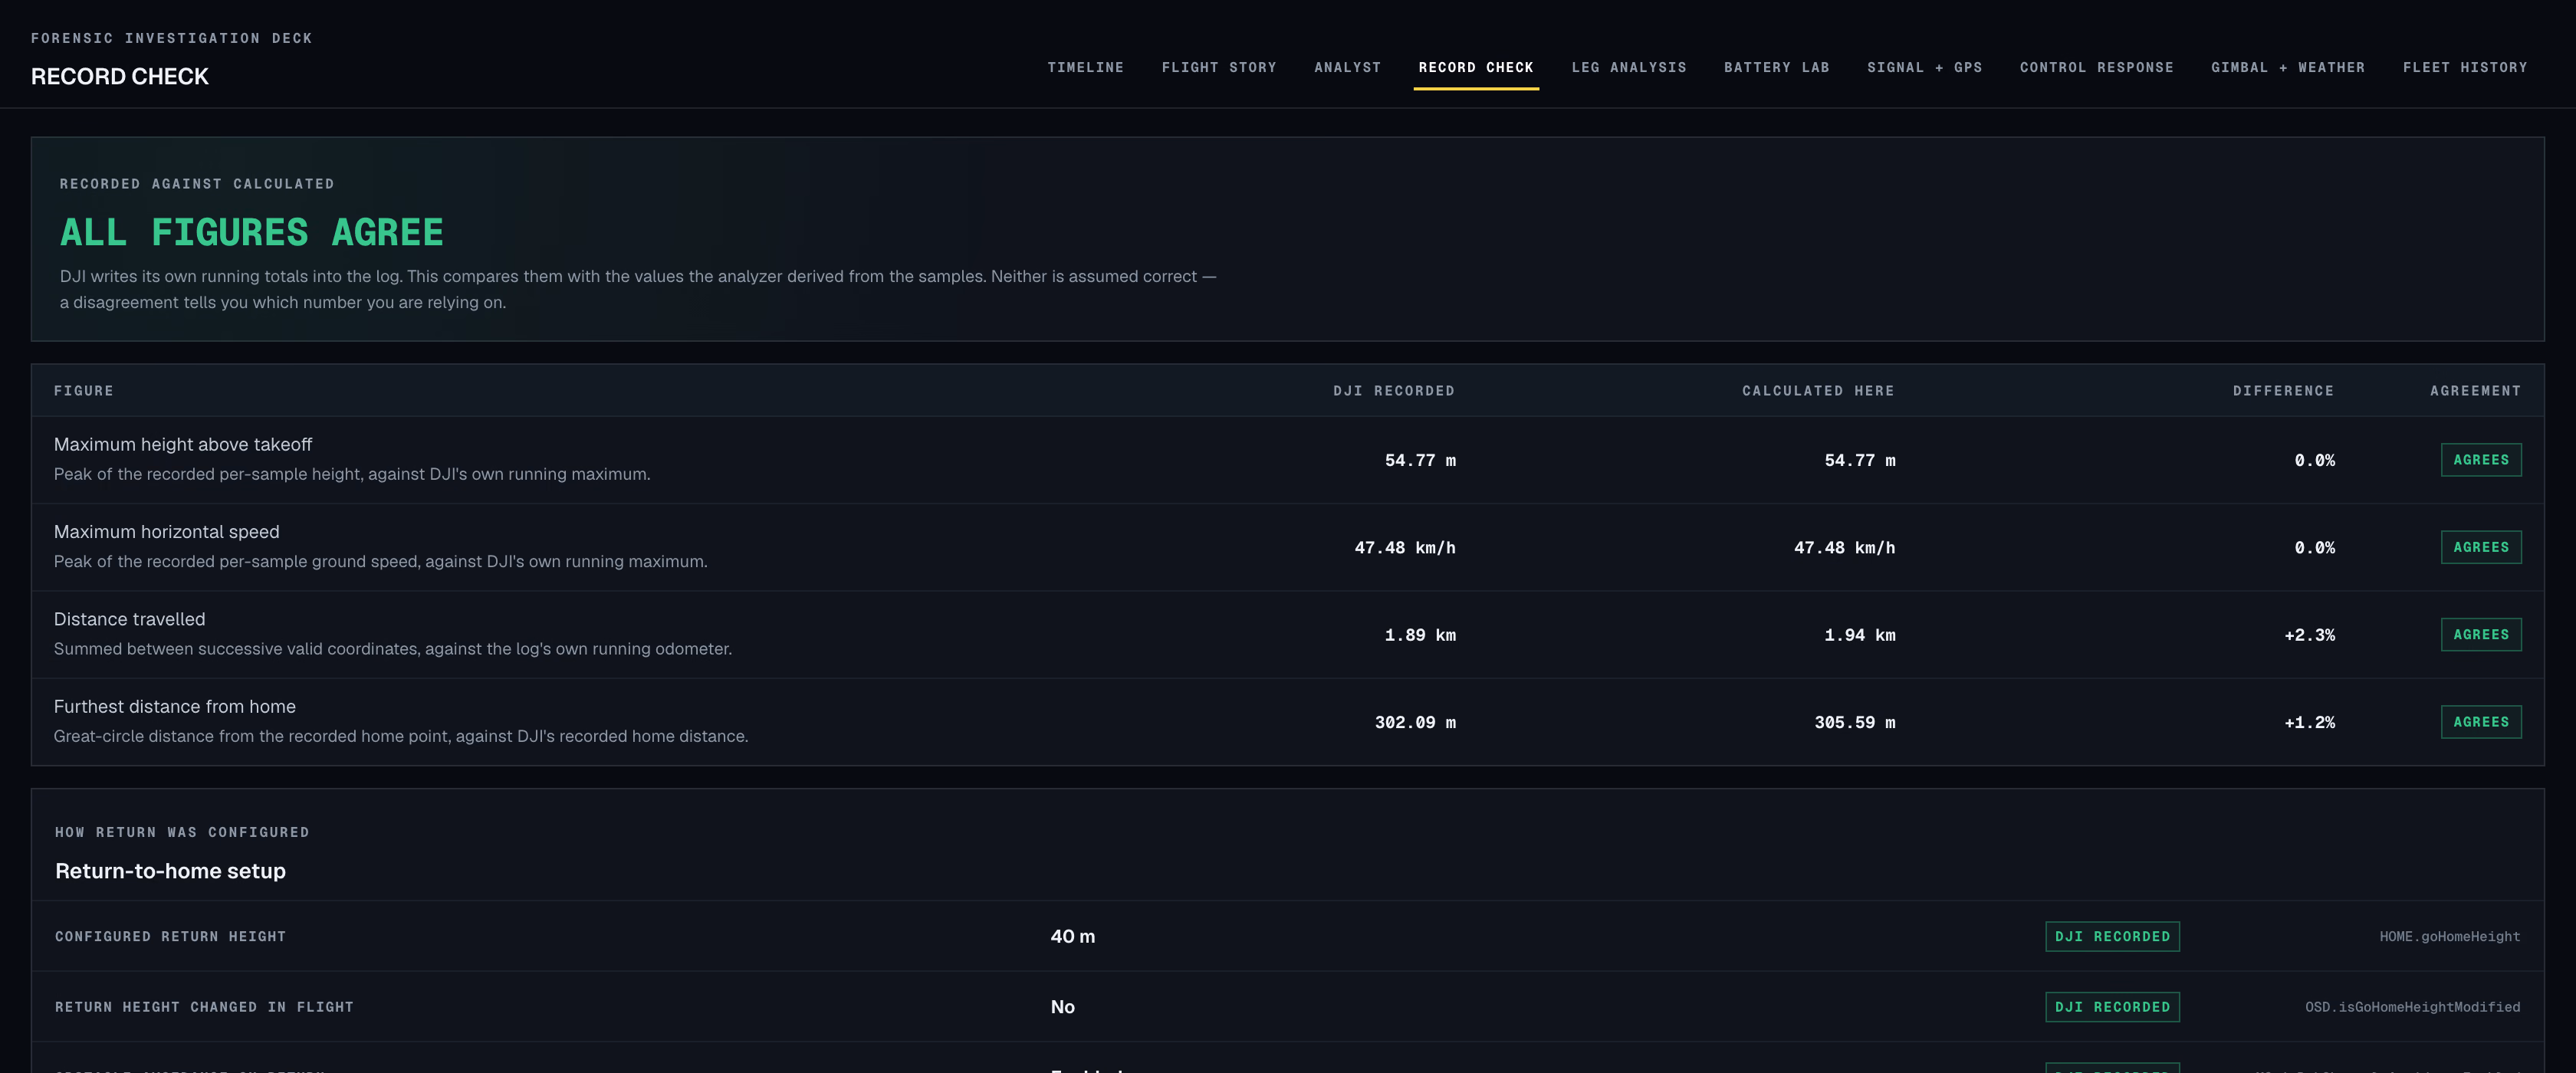Click the 'ALL FIGURES AGREE' headline
The image size is (2576, 1073).
(x=252, y=232)
